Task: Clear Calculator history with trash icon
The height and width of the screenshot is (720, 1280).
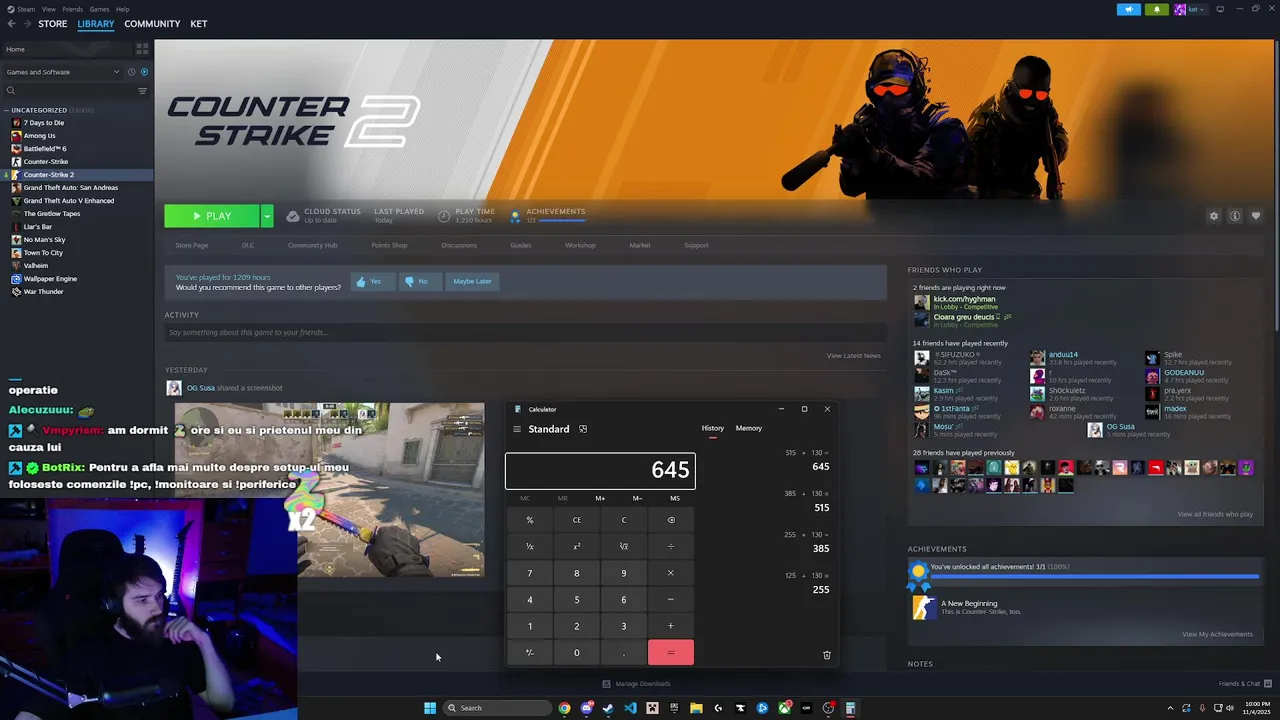Action: pyautogui.click(x=827, y=655)
